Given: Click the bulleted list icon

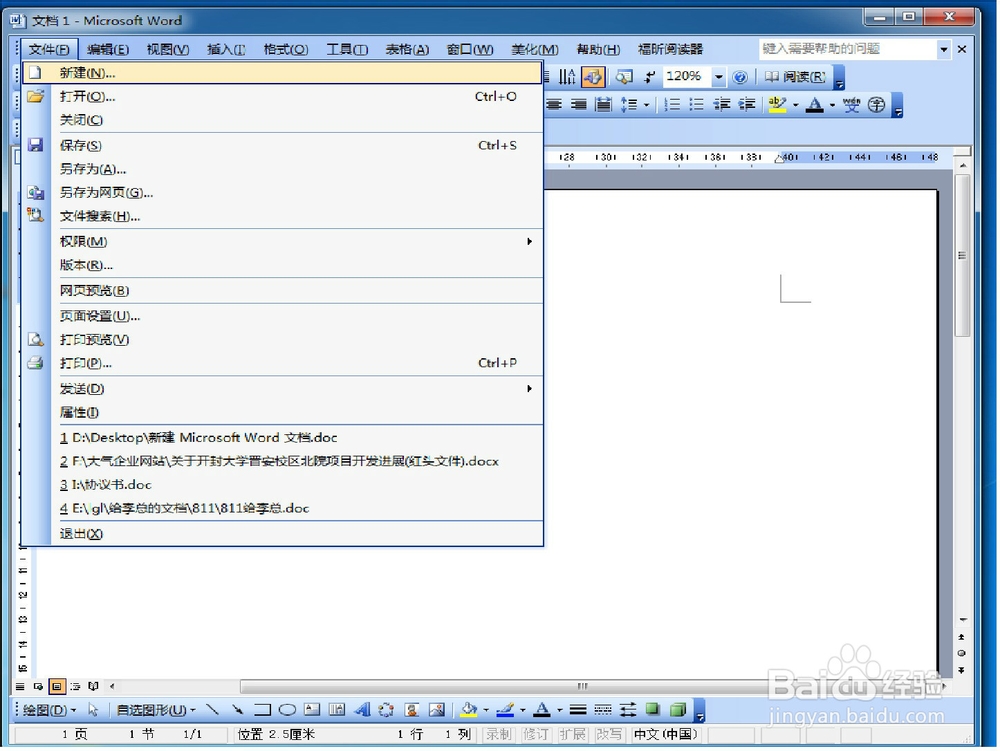Looking at the screenshot, I should 696,104.
